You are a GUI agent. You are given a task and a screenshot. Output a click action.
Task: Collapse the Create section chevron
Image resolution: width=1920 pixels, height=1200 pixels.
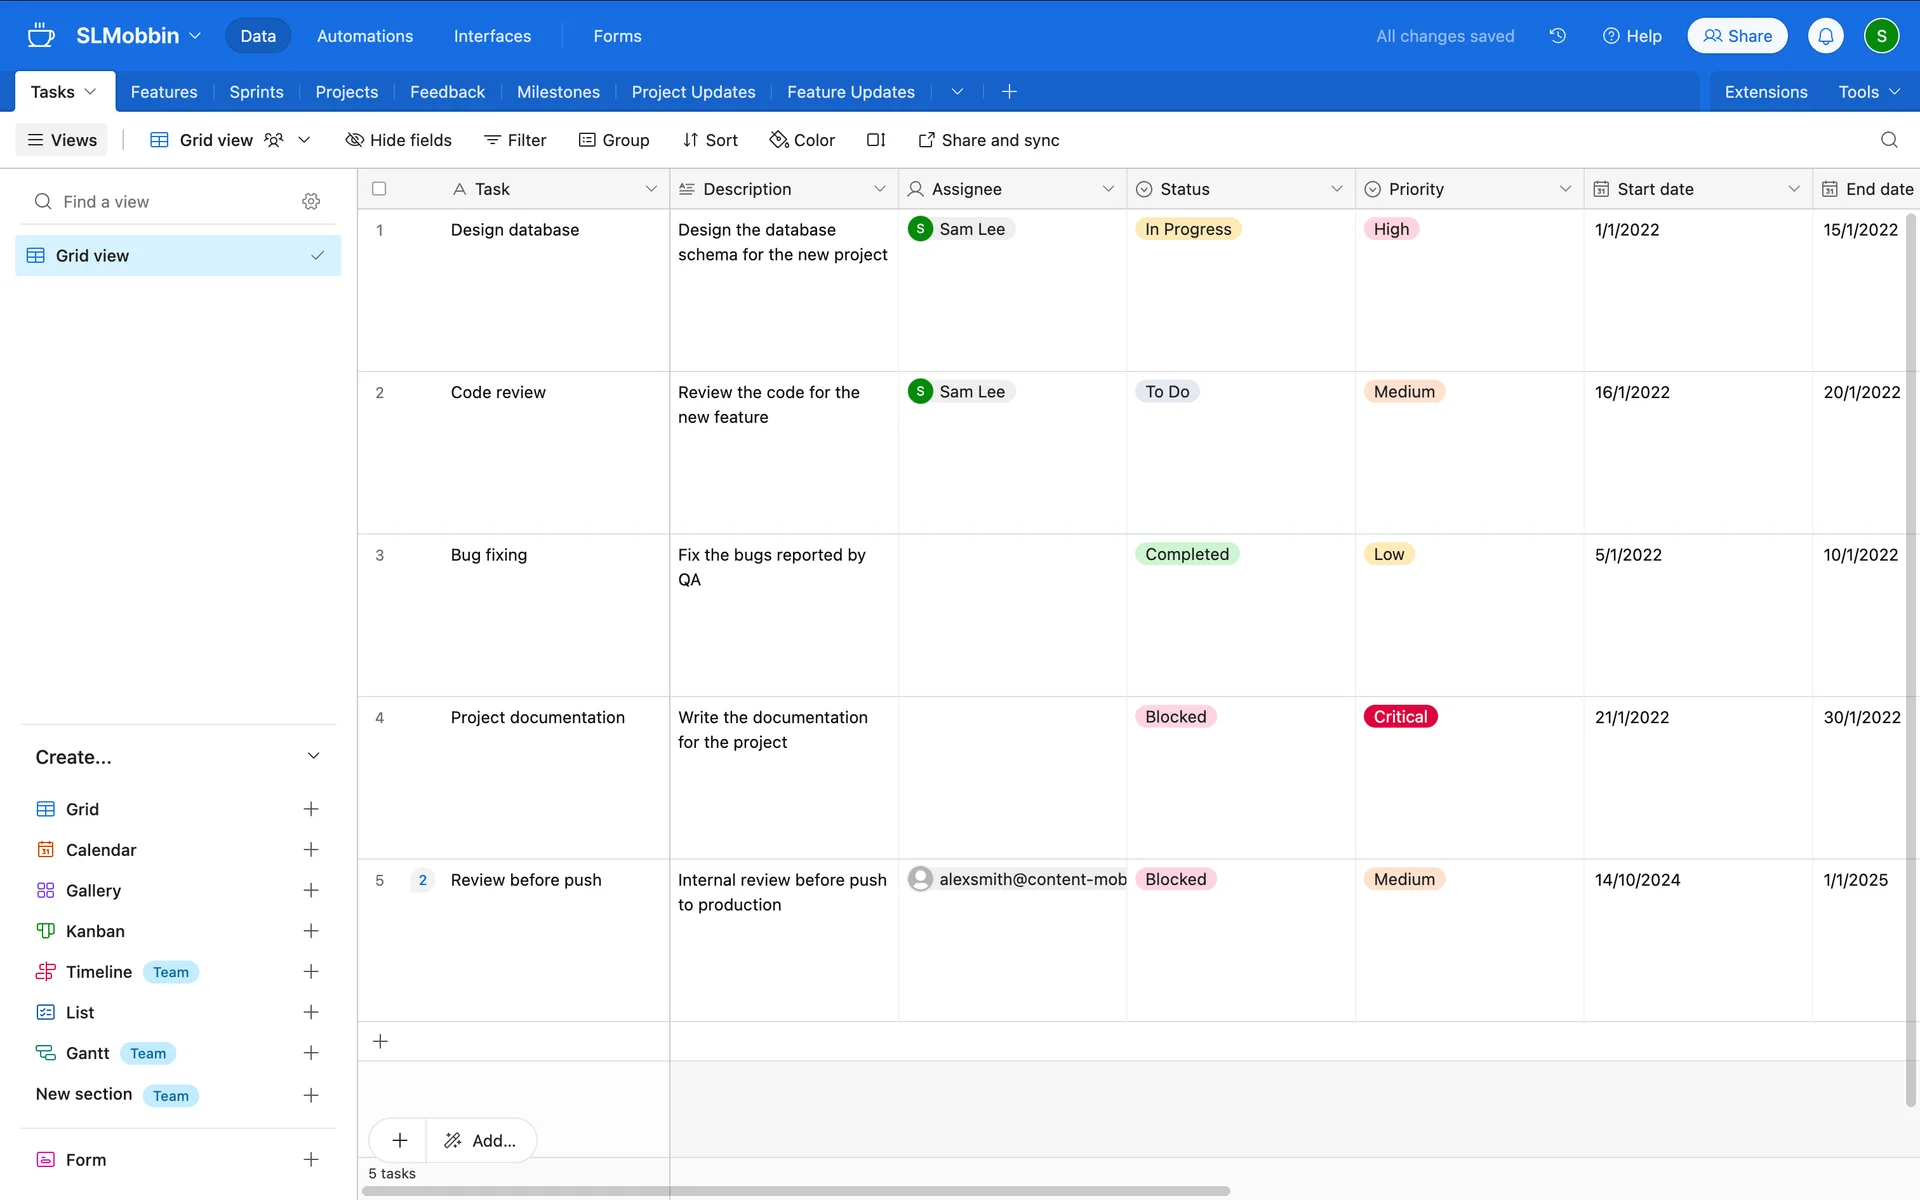click(313, 757)
